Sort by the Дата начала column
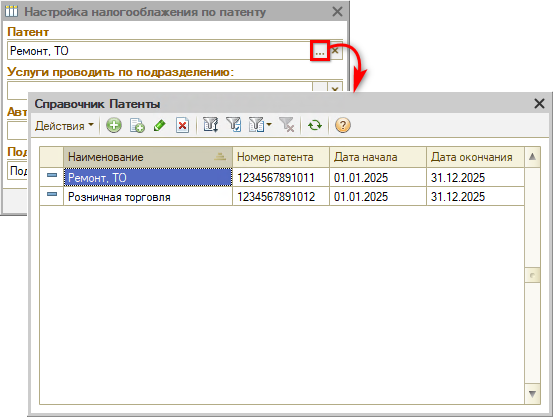 [378, 157]
